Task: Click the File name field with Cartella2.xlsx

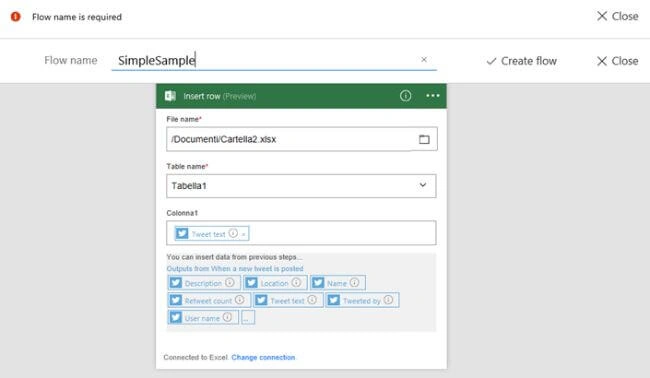Action: (301, 139)
